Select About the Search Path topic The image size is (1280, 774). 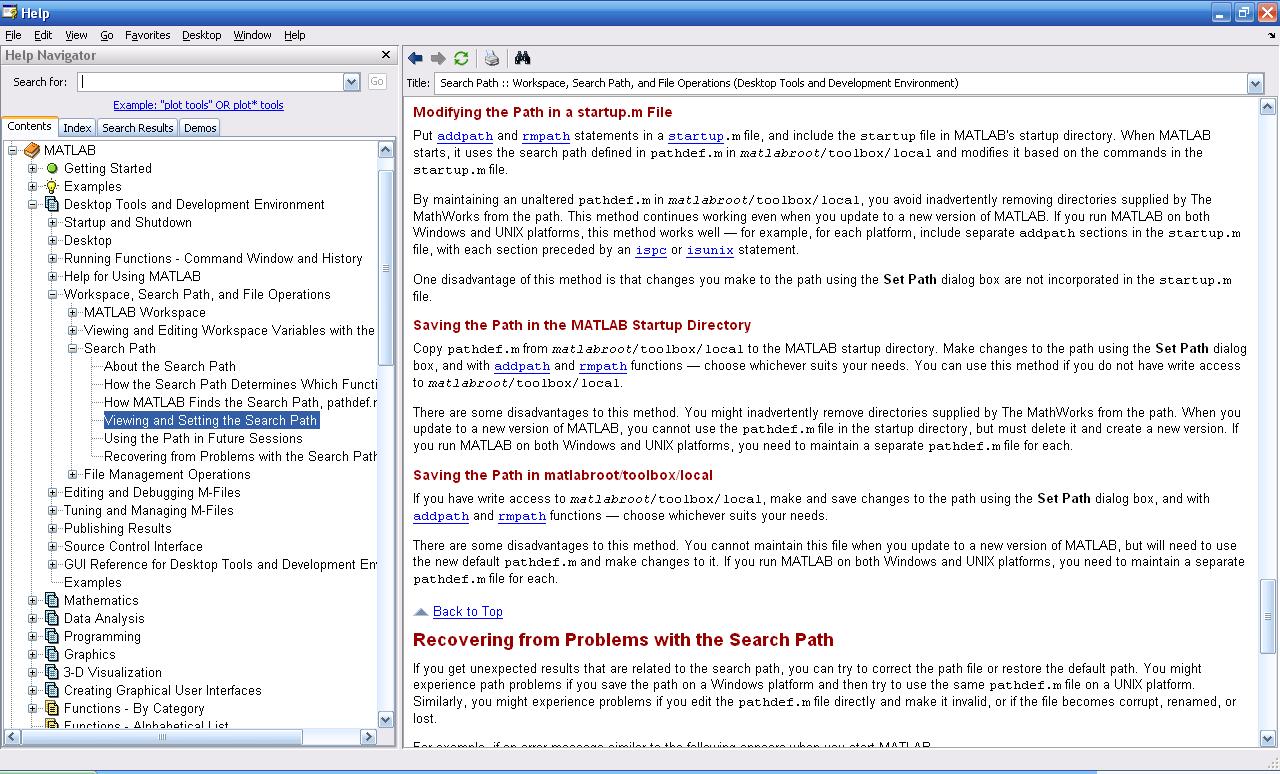[x=170, y=366]
